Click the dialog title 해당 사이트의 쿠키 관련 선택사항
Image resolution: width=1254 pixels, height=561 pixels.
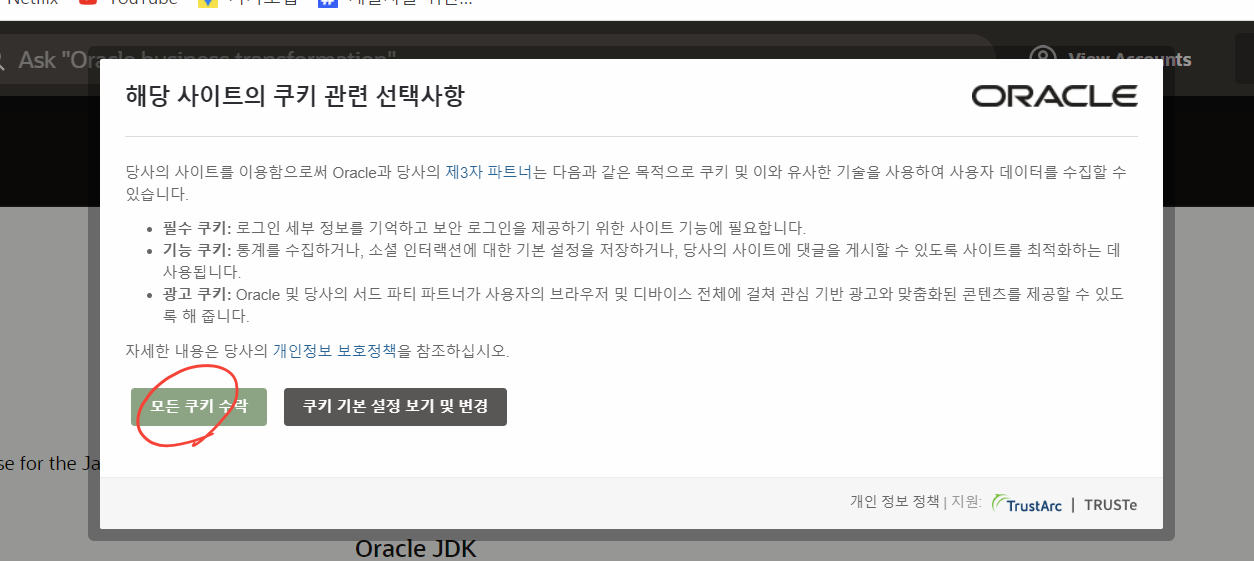pos(295,96)
